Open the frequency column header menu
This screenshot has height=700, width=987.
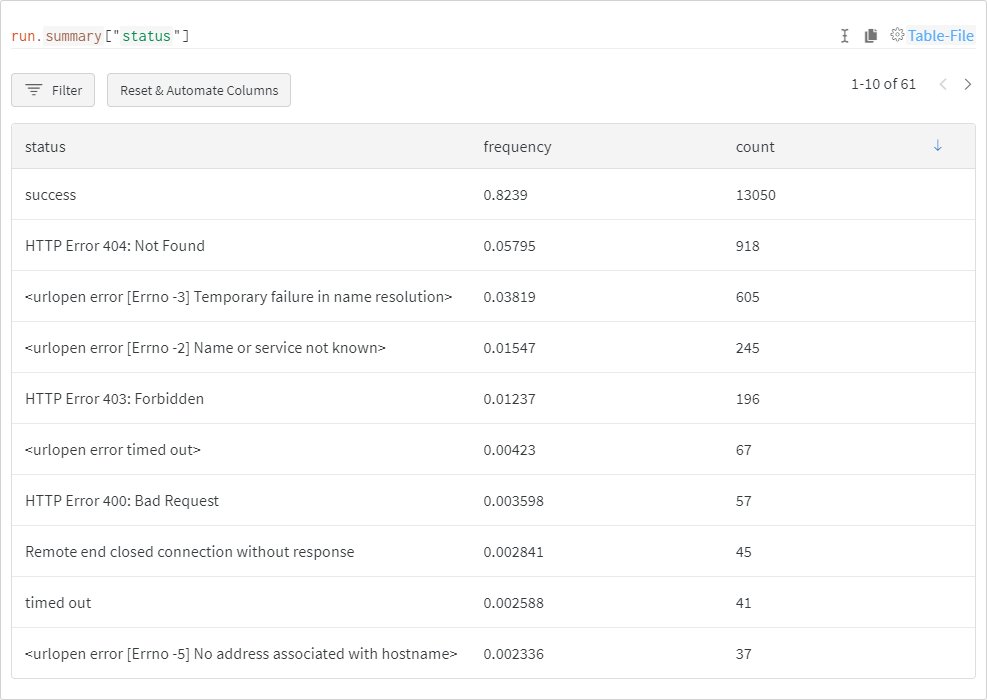(x=517, y=147)
